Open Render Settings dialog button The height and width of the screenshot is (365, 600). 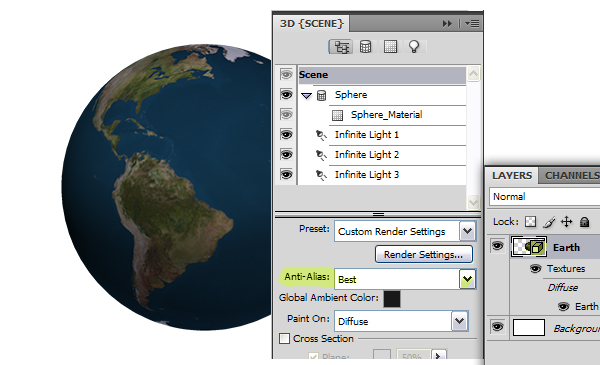coord(424,254)
